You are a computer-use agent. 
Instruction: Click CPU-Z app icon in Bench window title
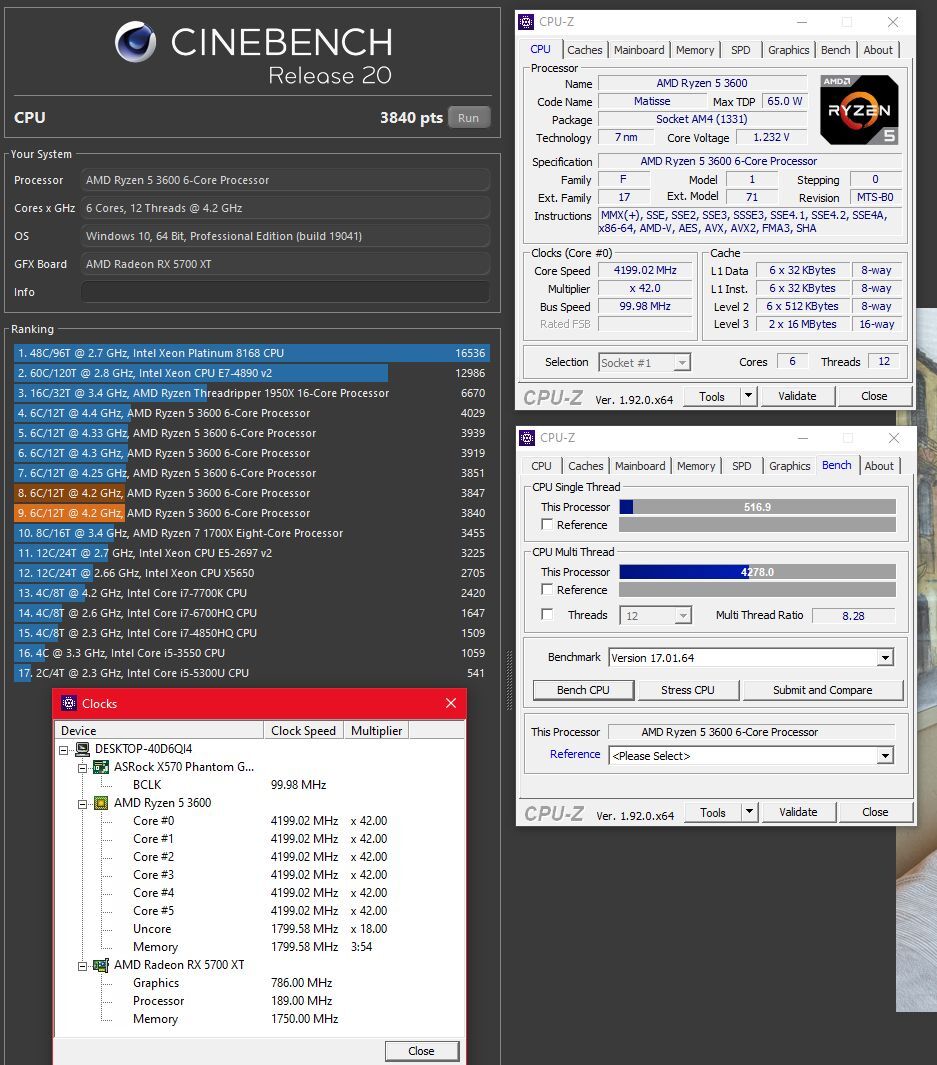tap(528, 438)
